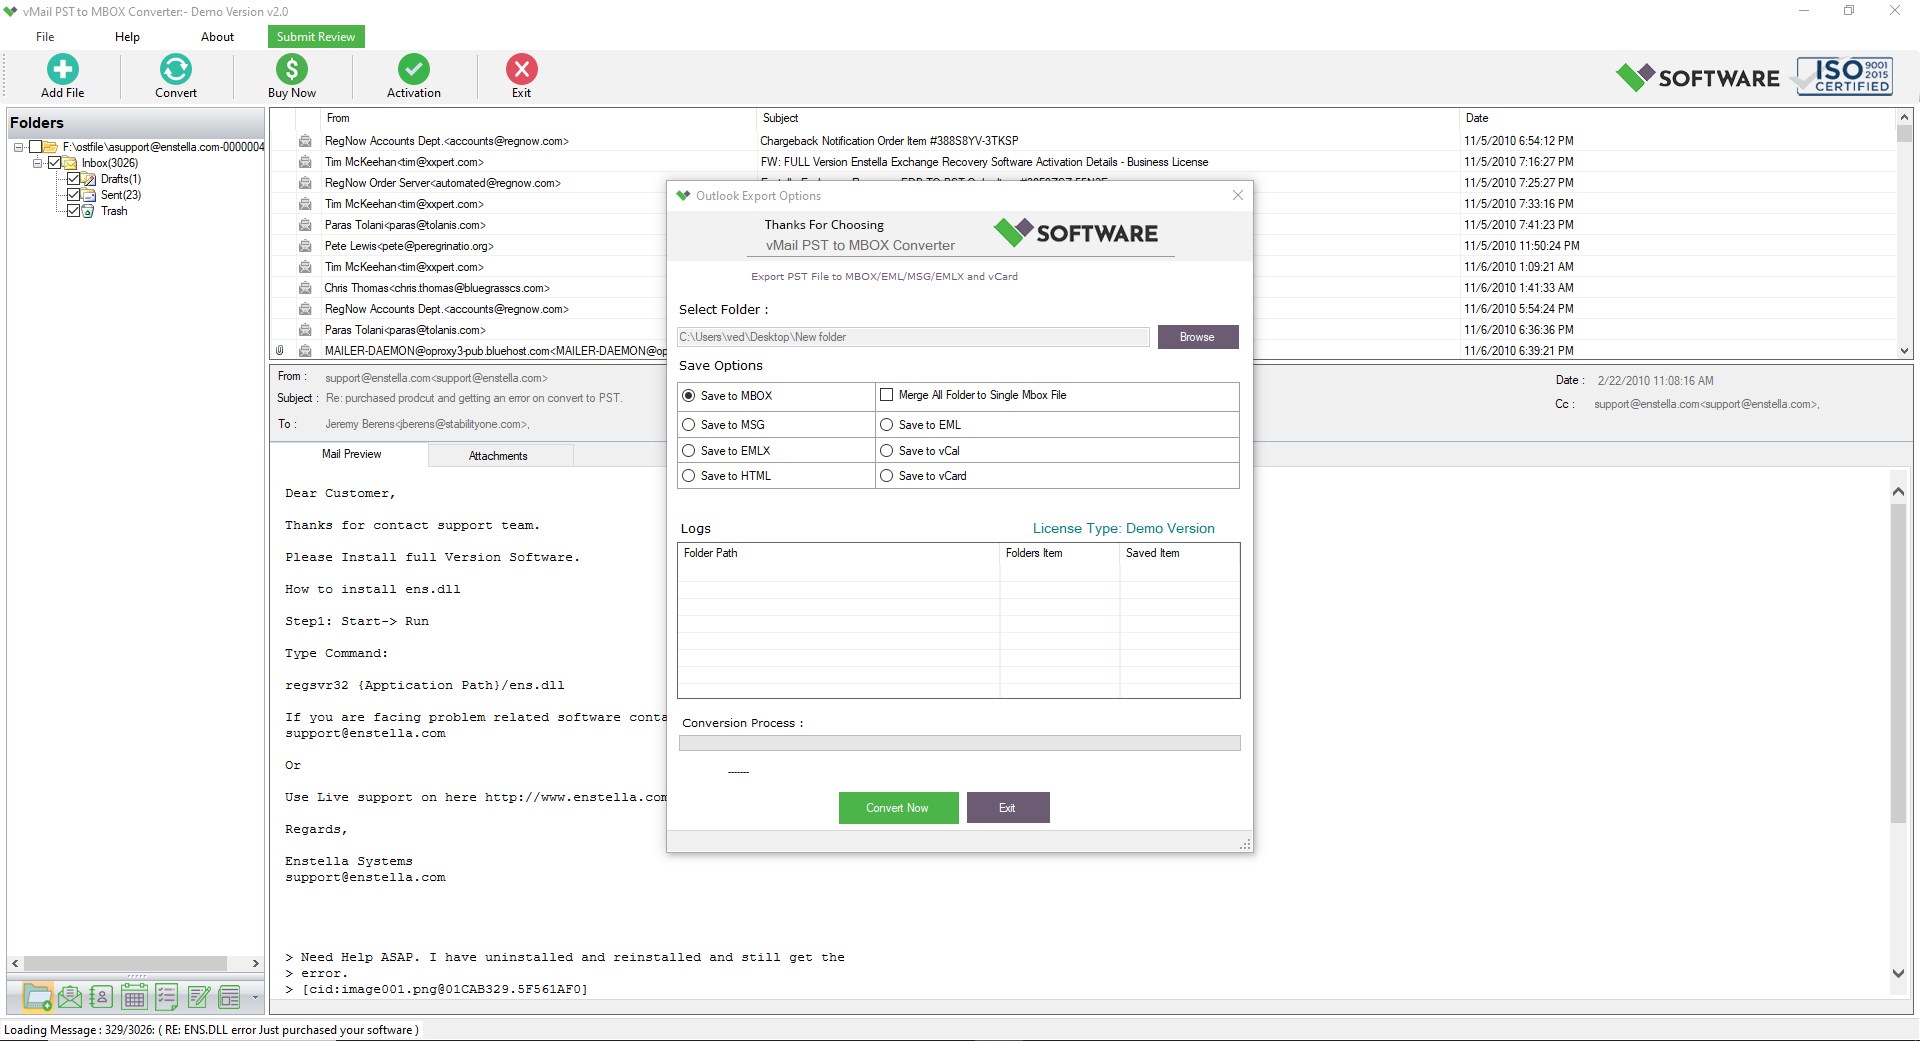The height and width of the screenshot is (1041, 1920).
Task: Select the folder view icon in bottom bar
Action: tap(38, 996)
